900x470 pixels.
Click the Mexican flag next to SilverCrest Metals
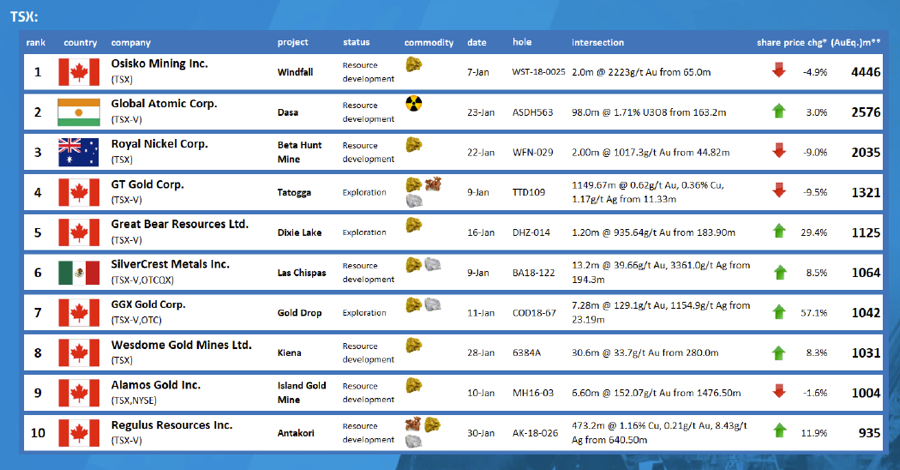coord(77,271)
